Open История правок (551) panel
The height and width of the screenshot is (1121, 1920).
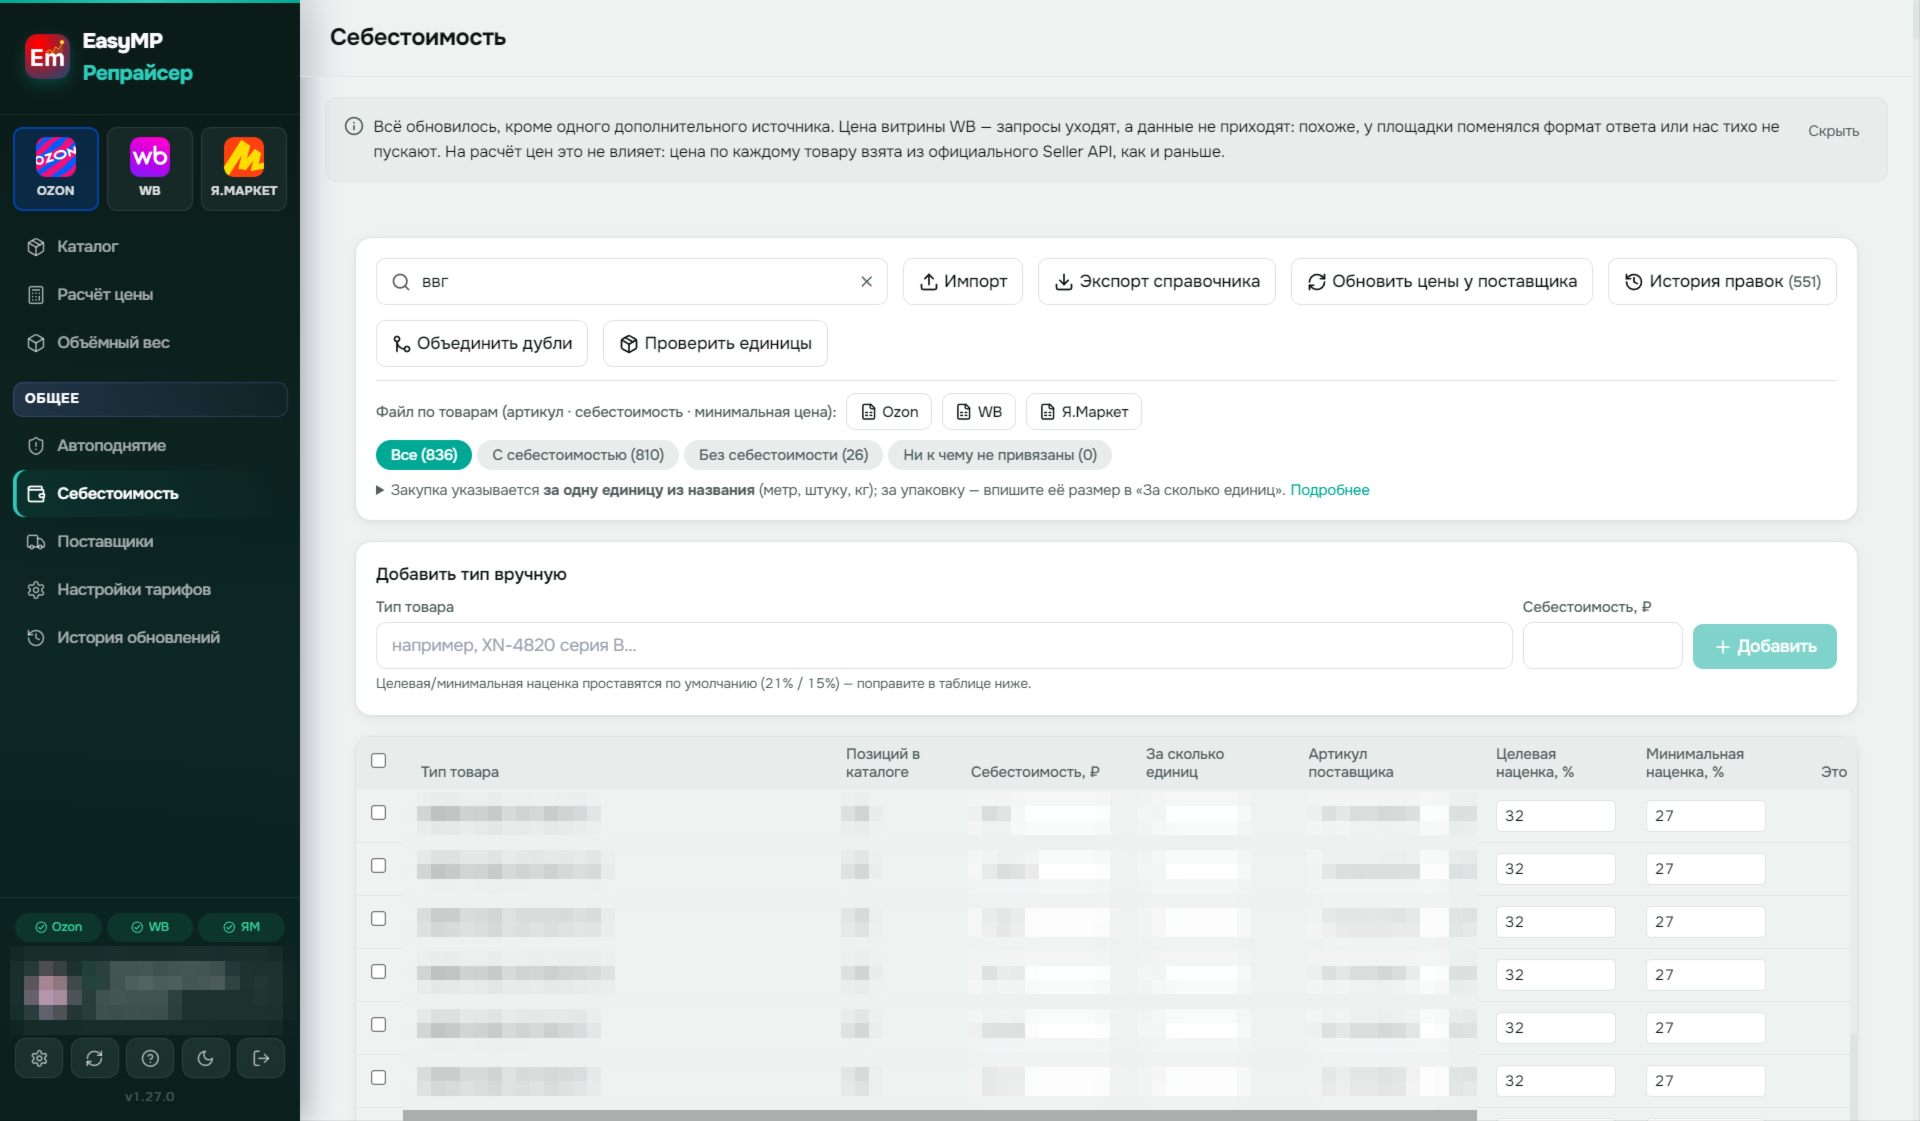click(x=1722, y=282)
